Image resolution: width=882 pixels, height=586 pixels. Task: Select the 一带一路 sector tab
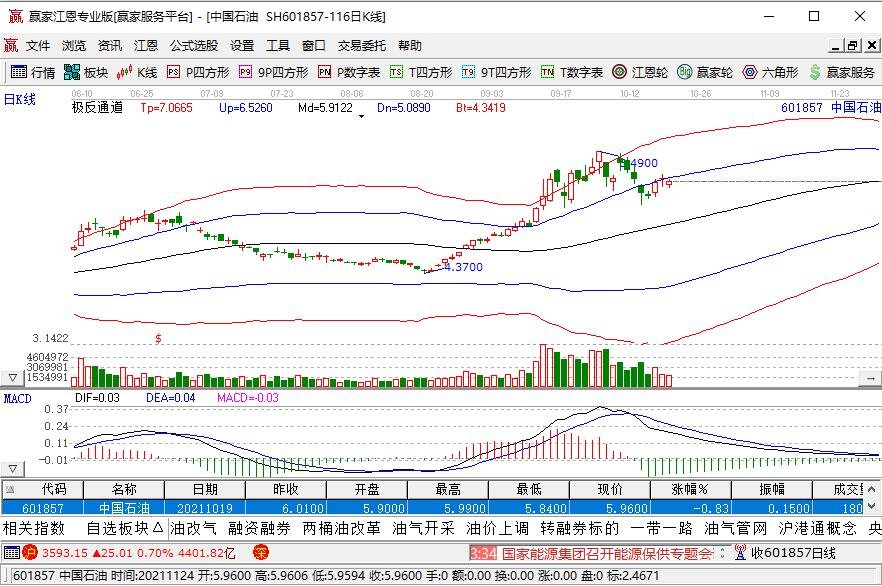662,528
